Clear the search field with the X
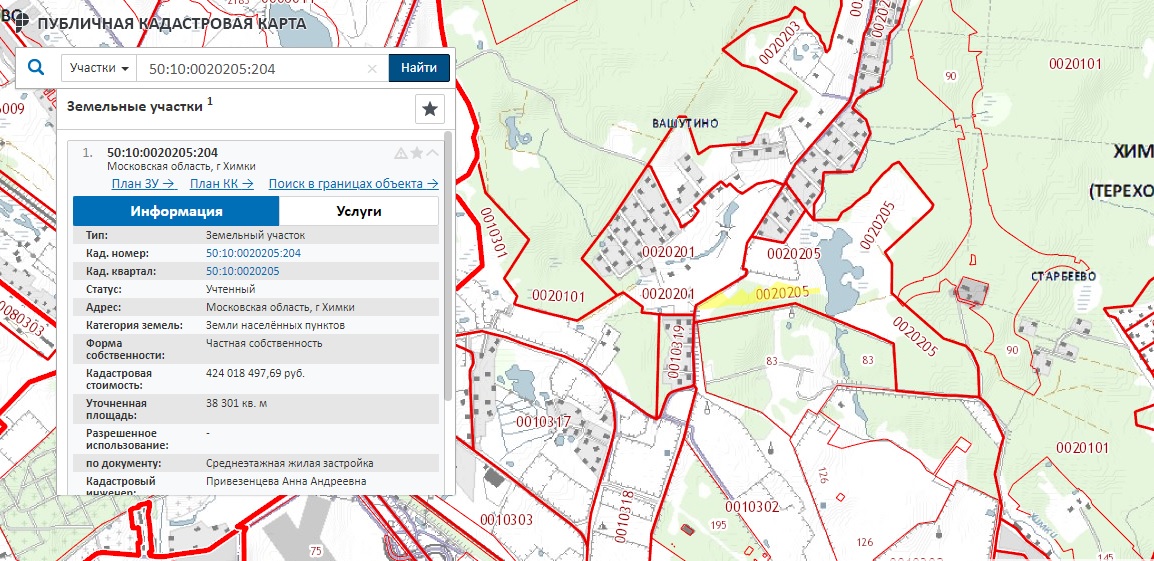 372,69
